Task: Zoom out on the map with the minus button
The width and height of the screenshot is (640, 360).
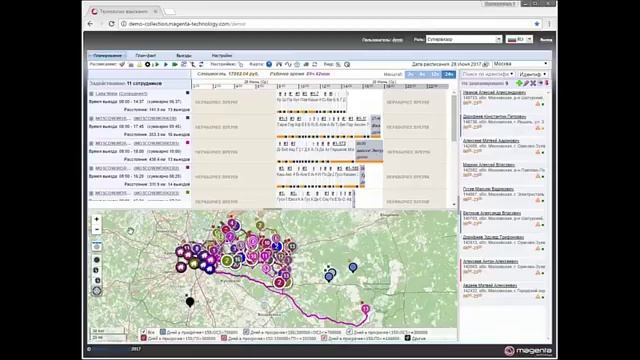Action: coord(97,229)
